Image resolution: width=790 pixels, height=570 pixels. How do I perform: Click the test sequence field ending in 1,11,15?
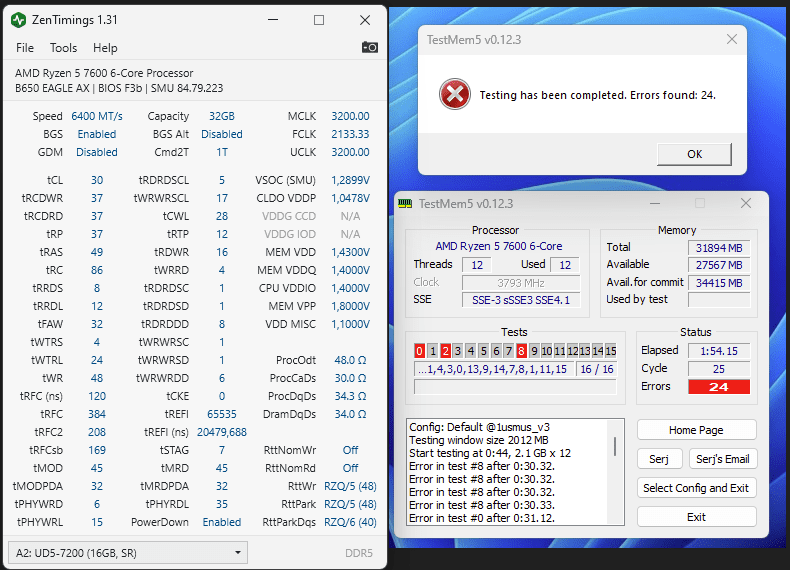[x=493, y=369]
